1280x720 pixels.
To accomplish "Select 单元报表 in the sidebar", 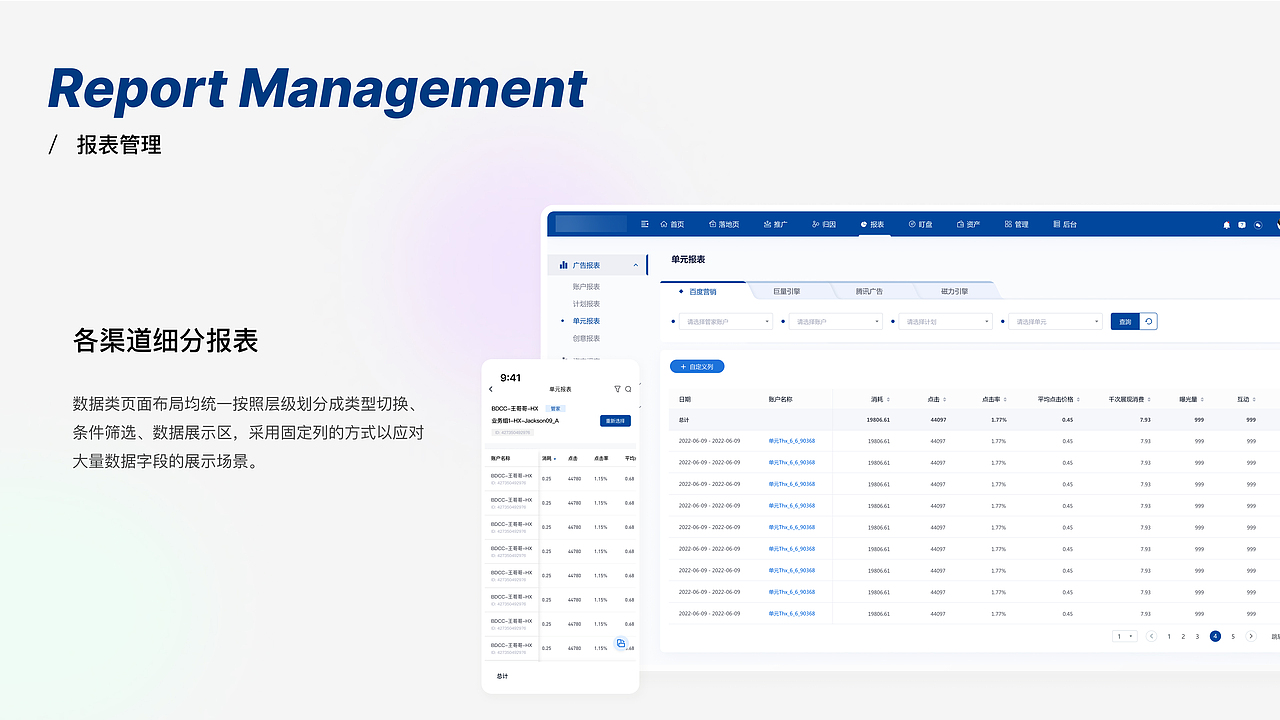I will 586,321.
